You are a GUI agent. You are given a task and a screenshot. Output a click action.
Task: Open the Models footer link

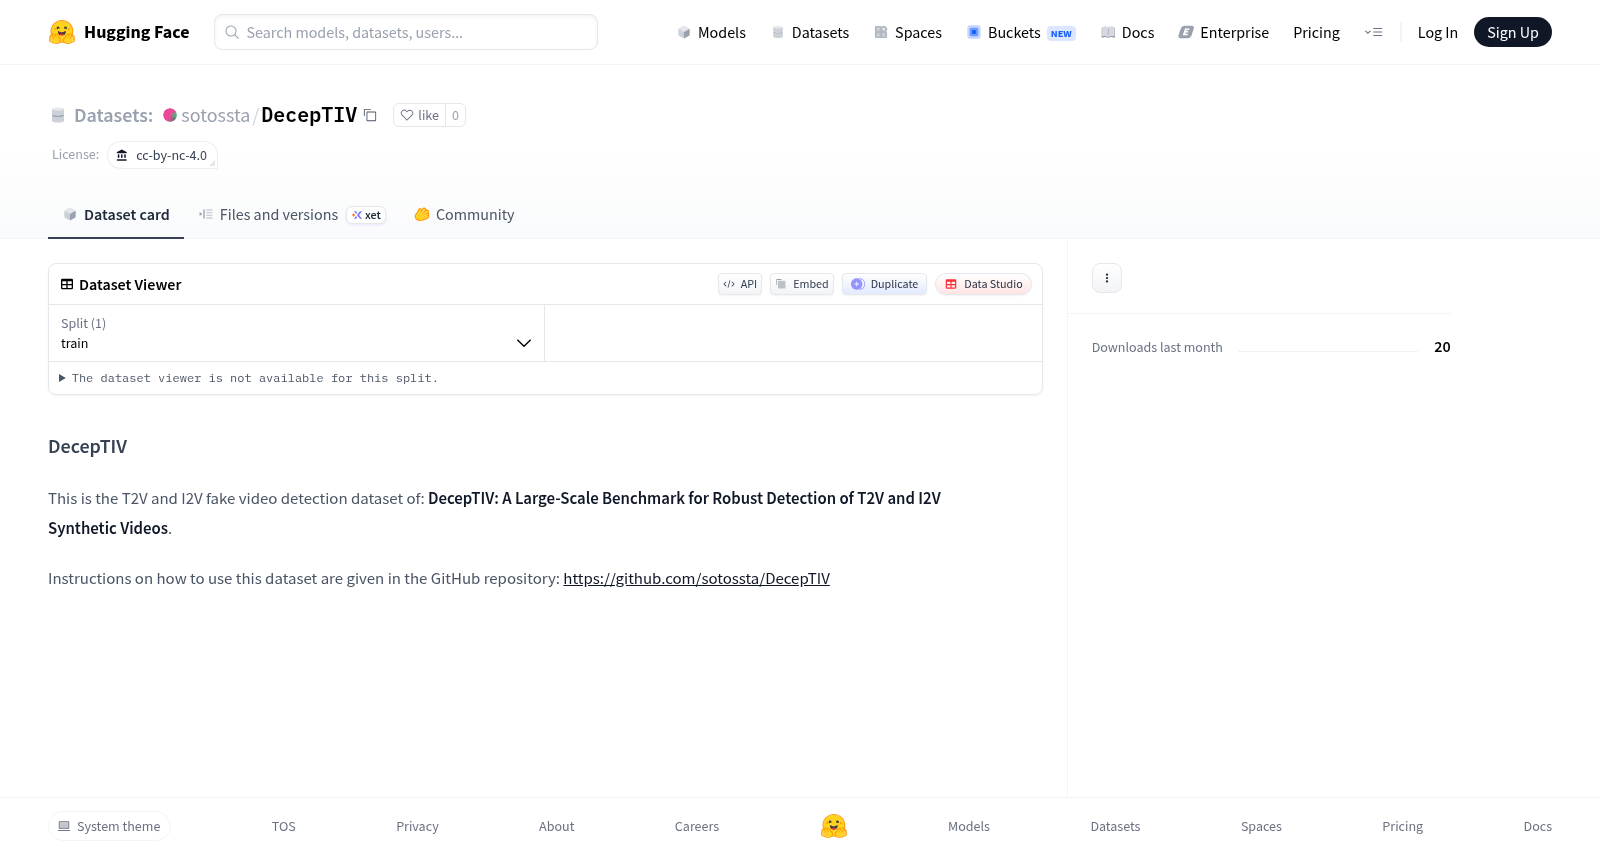click(x=969, y=826)
